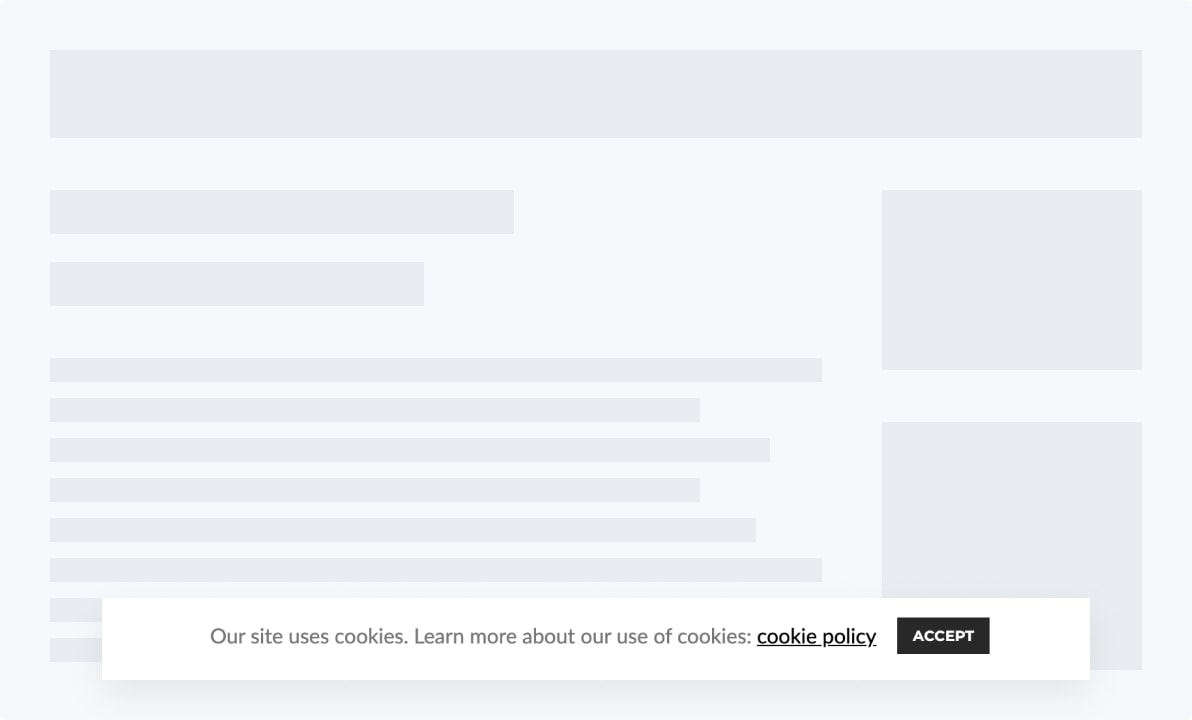The image size is (1192, 720).
Task: Click visible stub of eighth paragraph line
Action: pos(75,650)
